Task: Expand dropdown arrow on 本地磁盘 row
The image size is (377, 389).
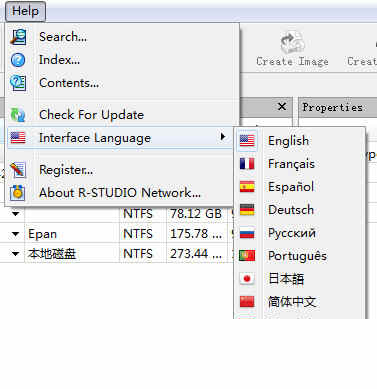Action: 15,254
